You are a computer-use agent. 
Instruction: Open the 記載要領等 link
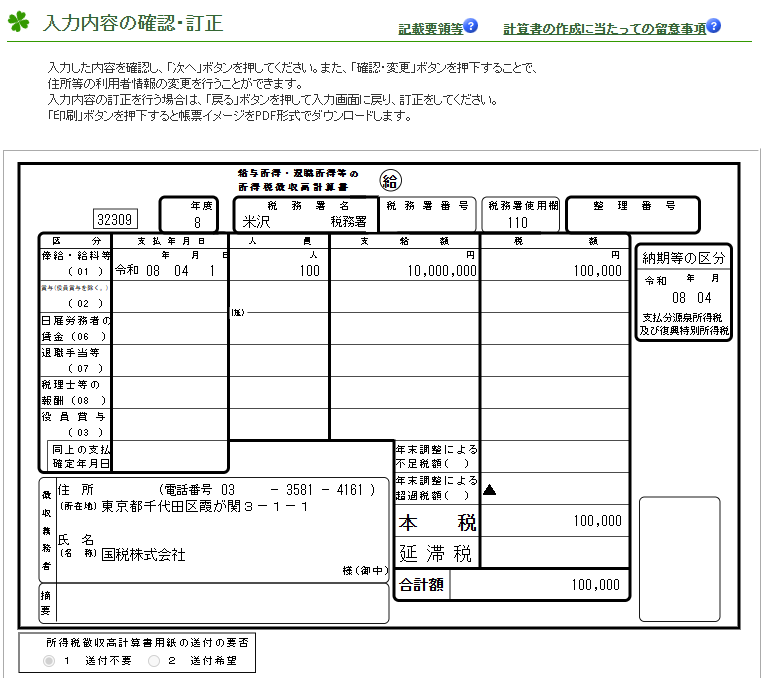pos(430,29)
